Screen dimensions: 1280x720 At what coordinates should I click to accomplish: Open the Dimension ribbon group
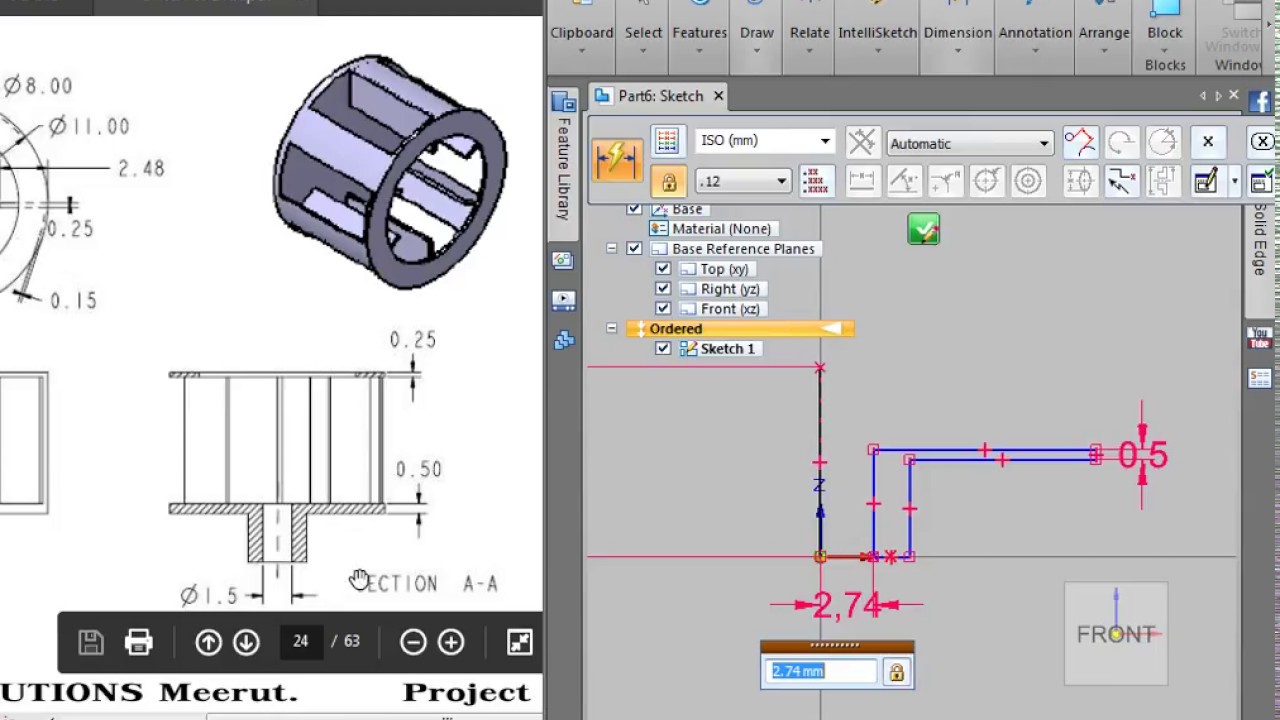(957, 40)
